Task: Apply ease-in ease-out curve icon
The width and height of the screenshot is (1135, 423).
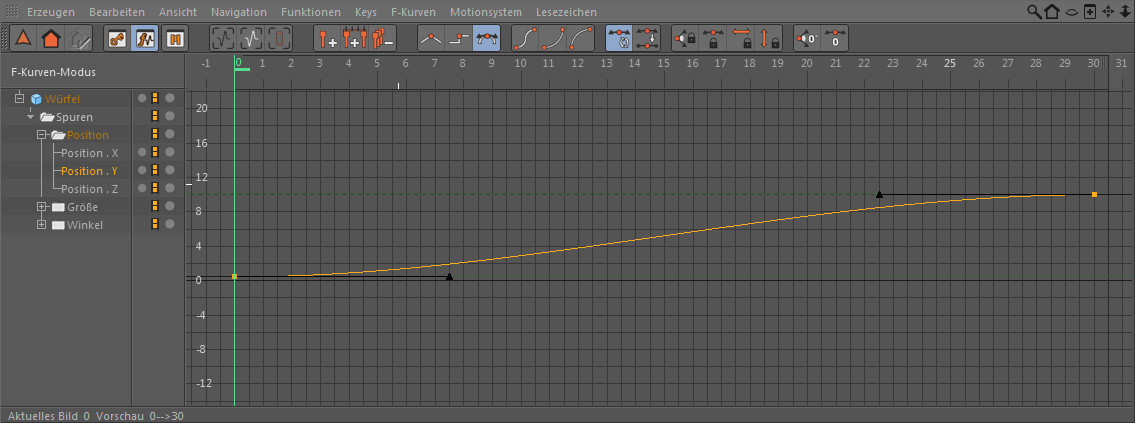Action: click(525, 40)
